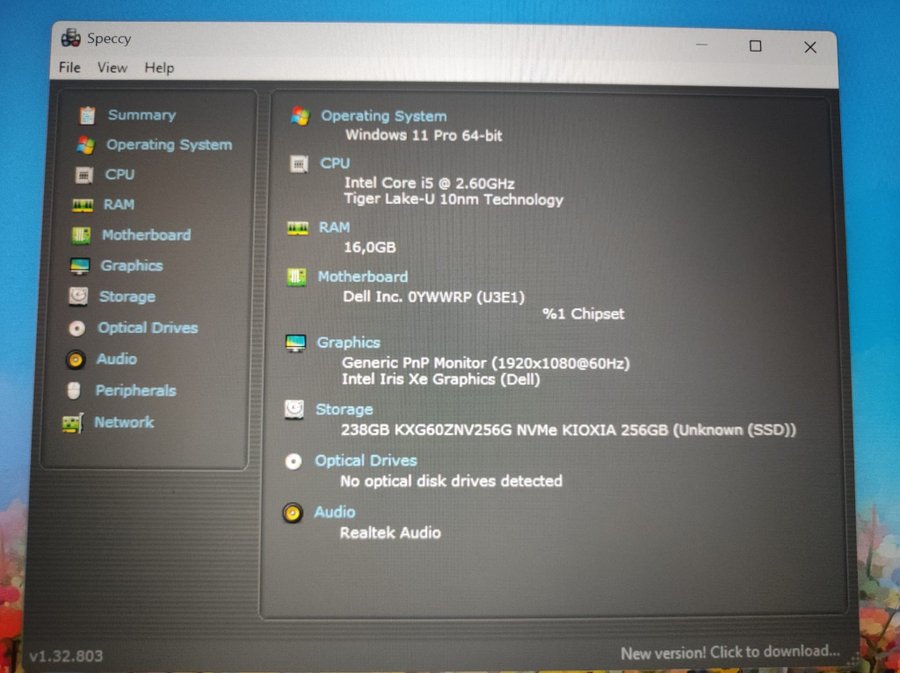Click the Audio speaker icon in sidebar
Image resolution: width=900 pixels, height=673 pixels.
[76, 359]
